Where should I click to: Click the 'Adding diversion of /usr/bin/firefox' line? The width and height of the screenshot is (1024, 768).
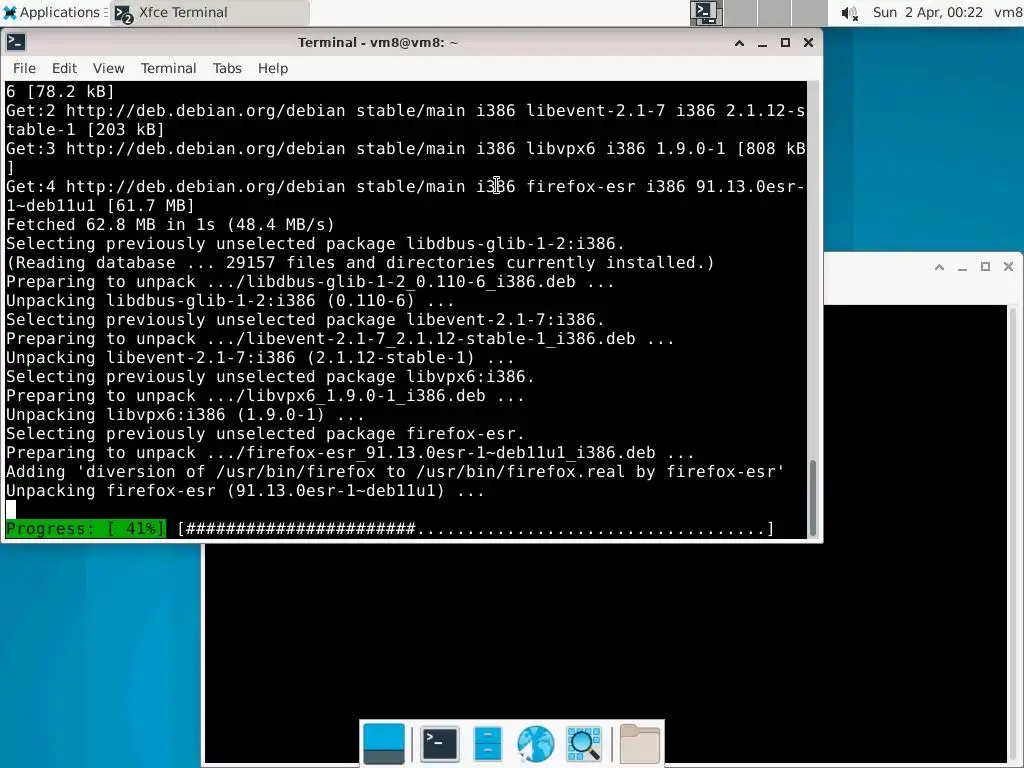[x=395, y=472]
